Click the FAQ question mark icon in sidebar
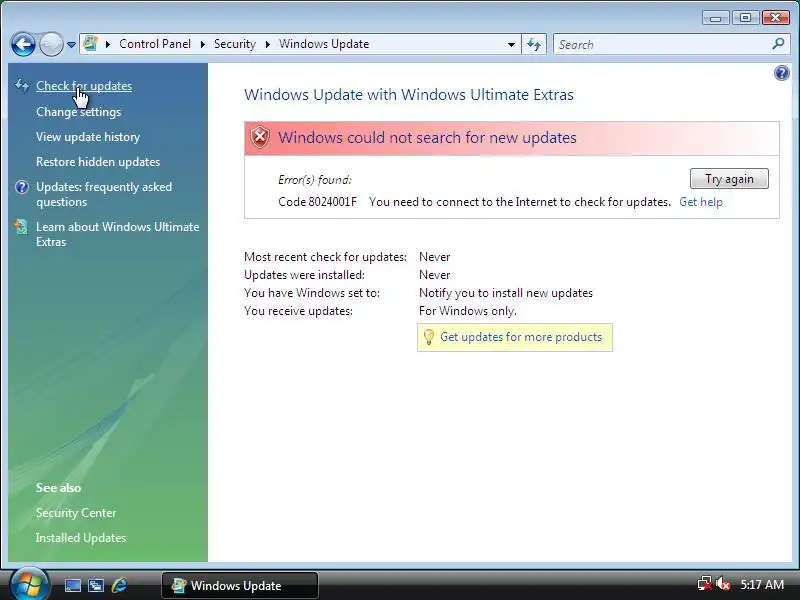Viewport: 800px width, 600px height. 22,187
